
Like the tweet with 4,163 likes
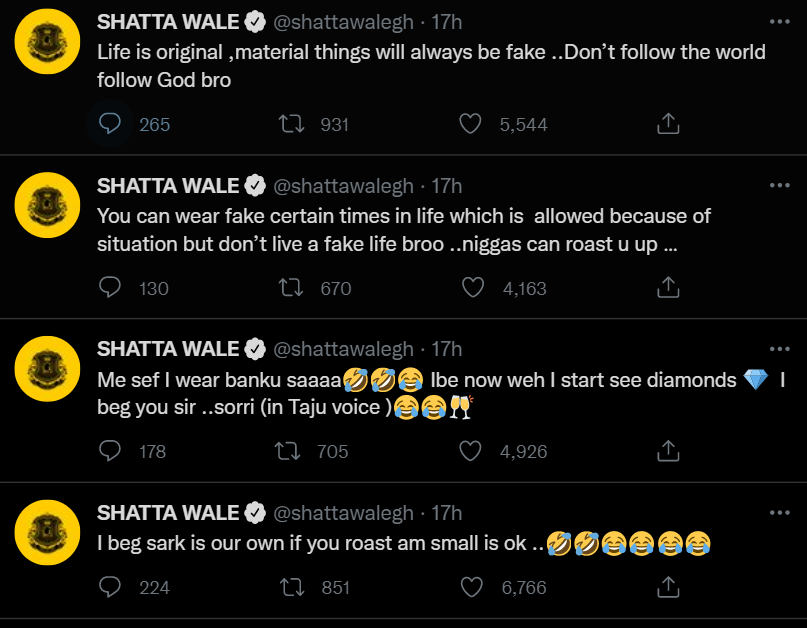[472, 287]
